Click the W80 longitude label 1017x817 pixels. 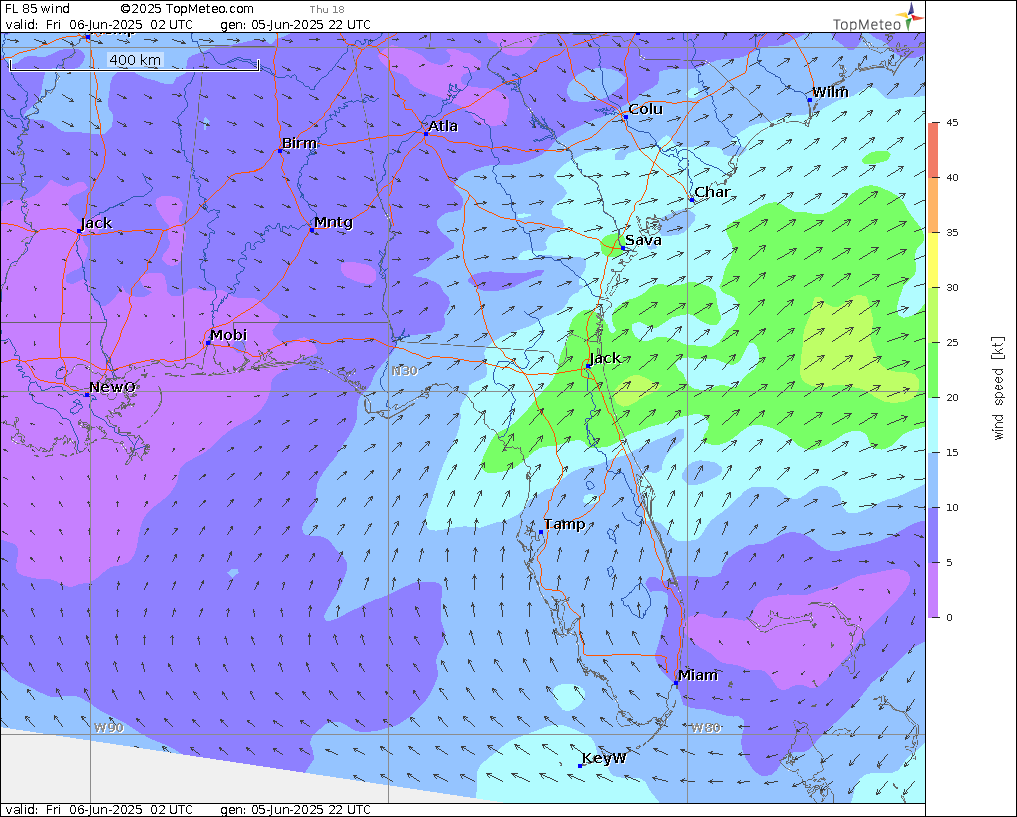[706, 728]
